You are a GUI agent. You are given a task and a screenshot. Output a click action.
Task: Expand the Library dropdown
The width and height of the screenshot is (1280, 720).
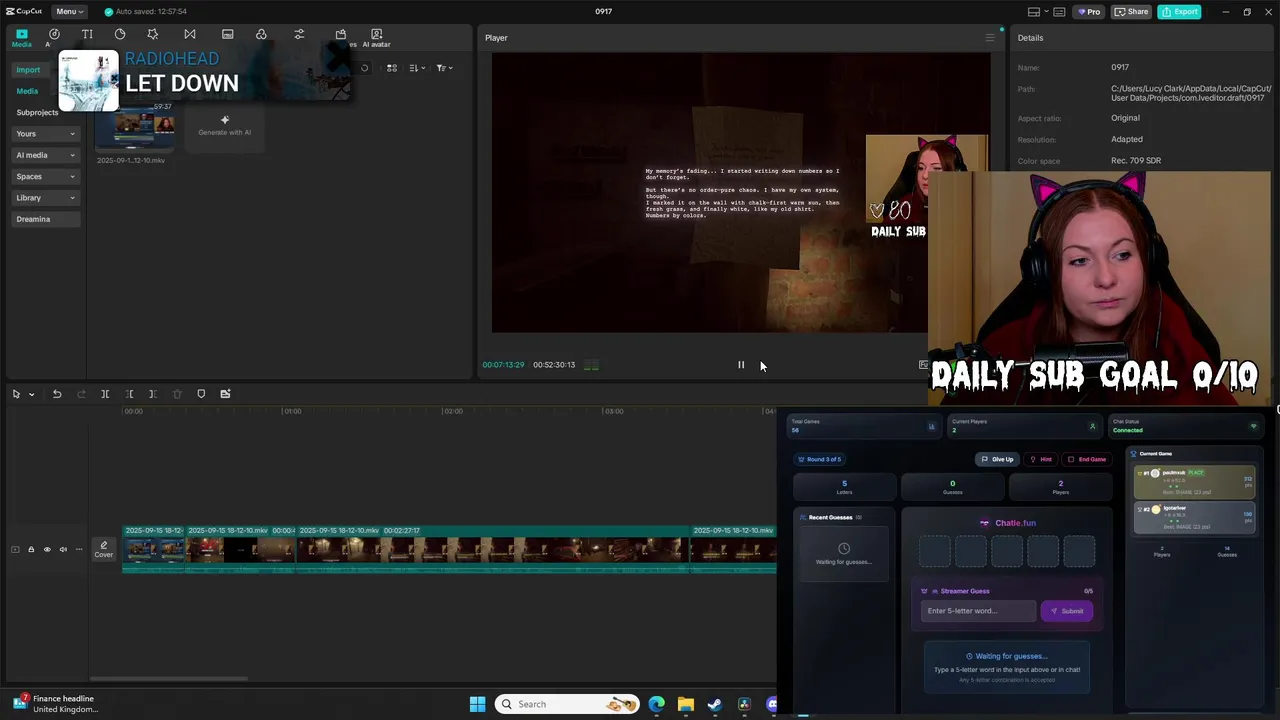(45, 198)
